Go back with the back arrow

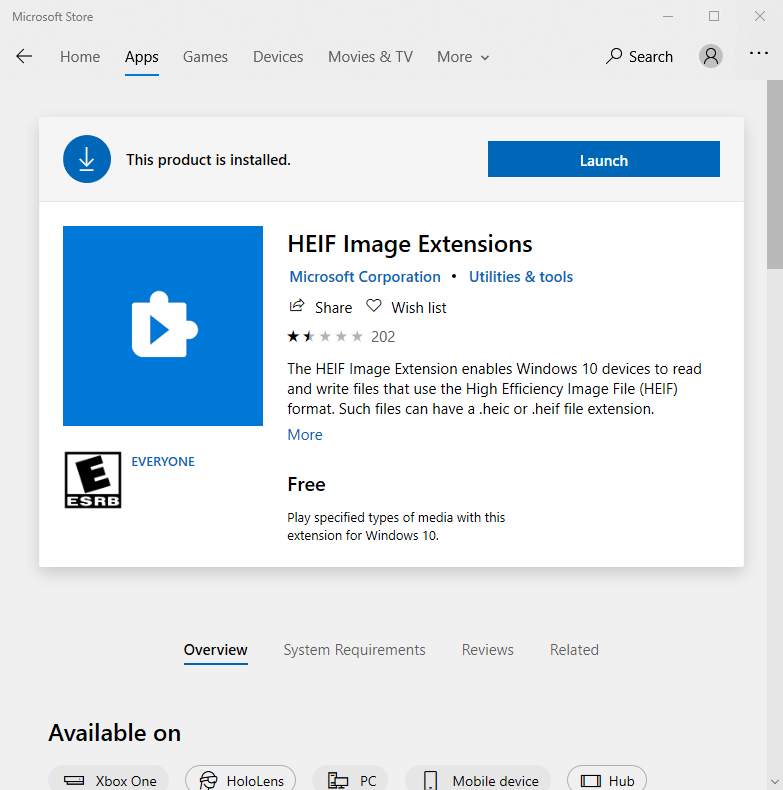[x=24, y=56]
